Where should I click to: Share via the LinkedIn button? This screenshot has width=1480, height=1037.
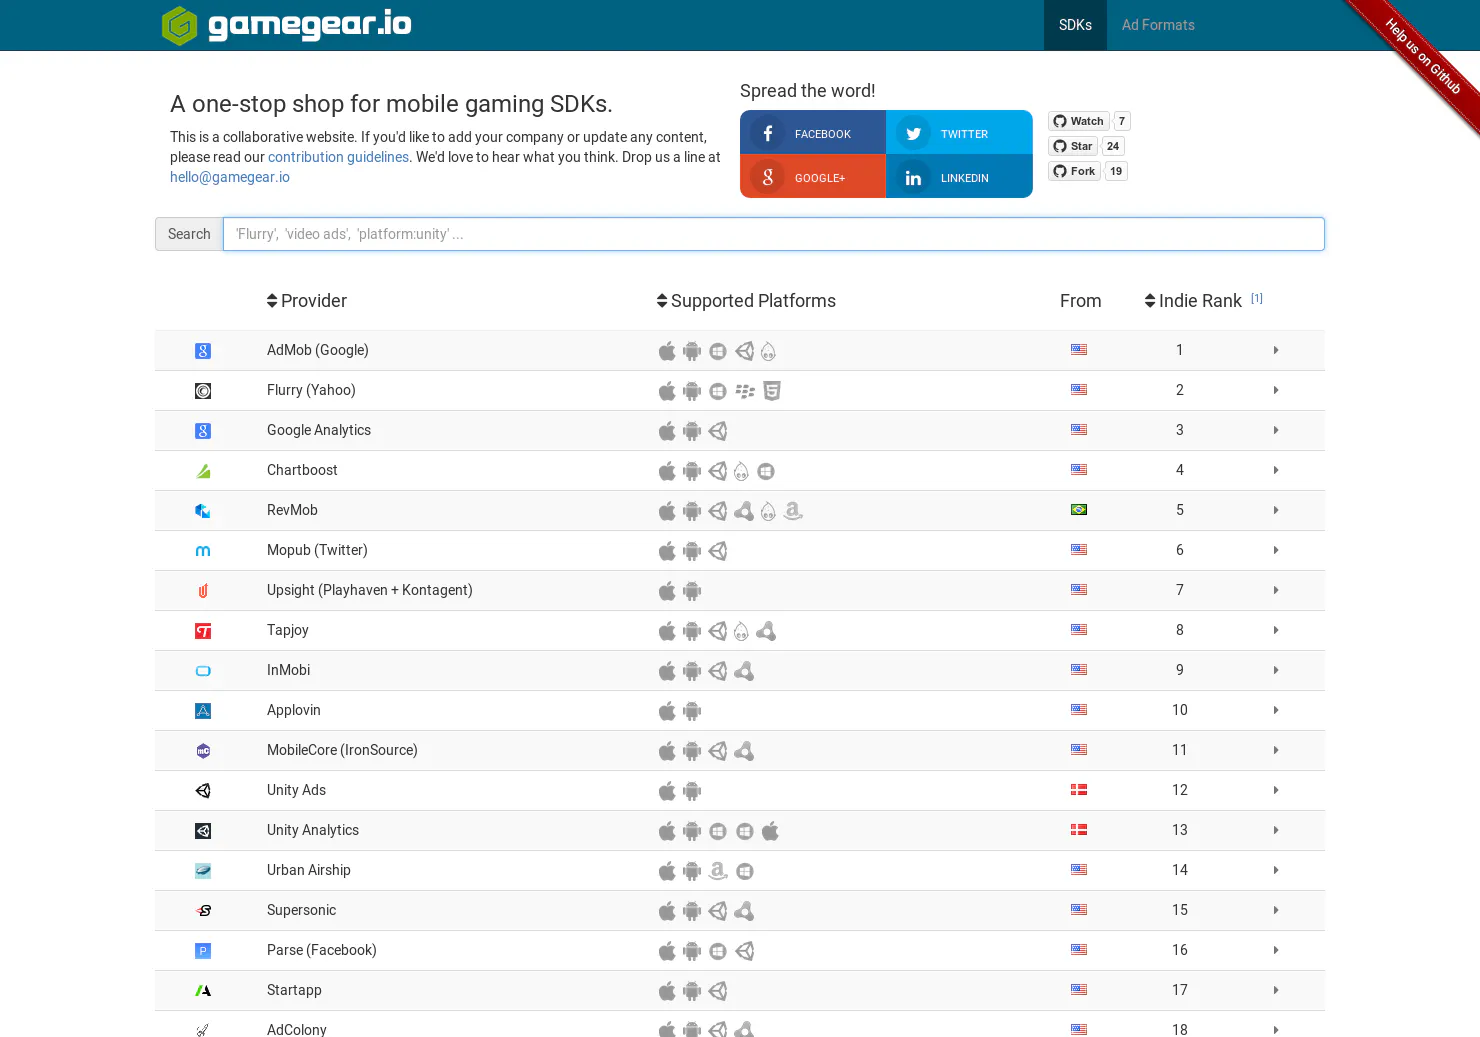[959, 177]
